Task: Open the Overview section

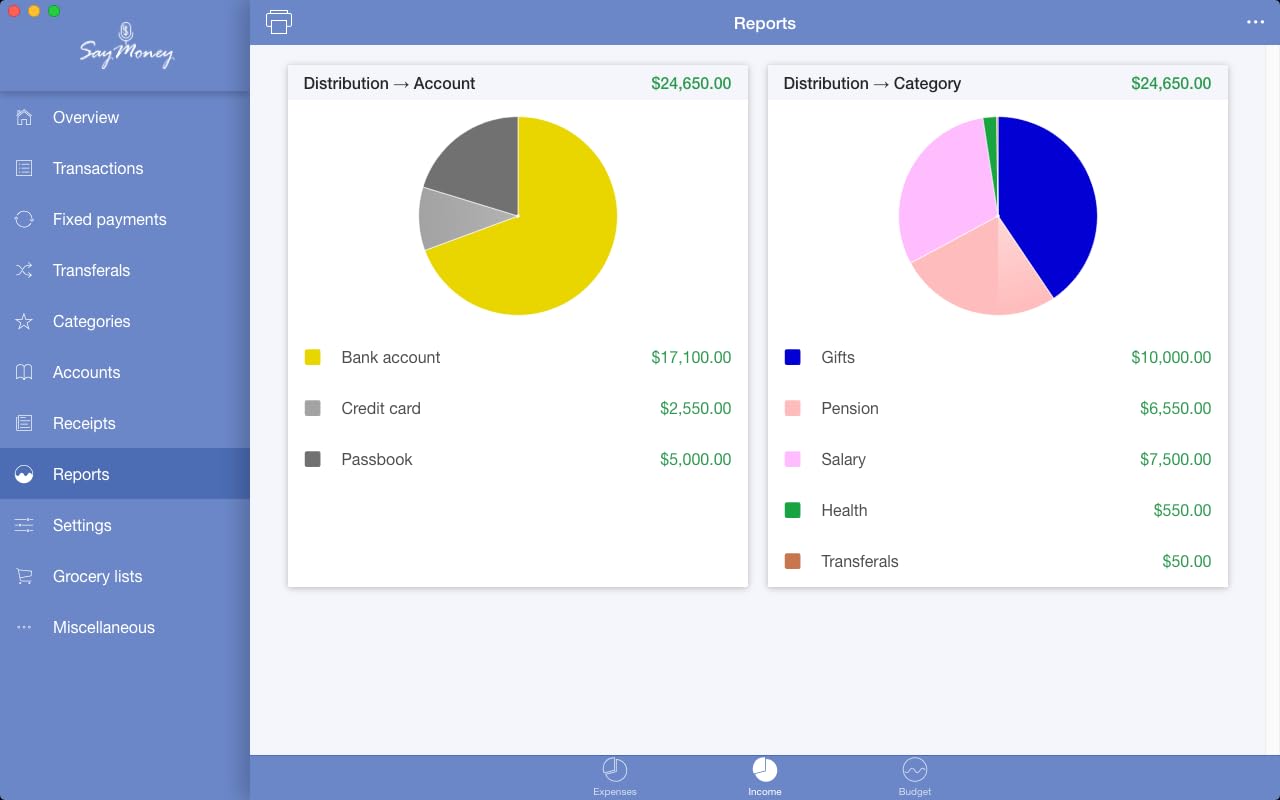Action: (125, 117)
